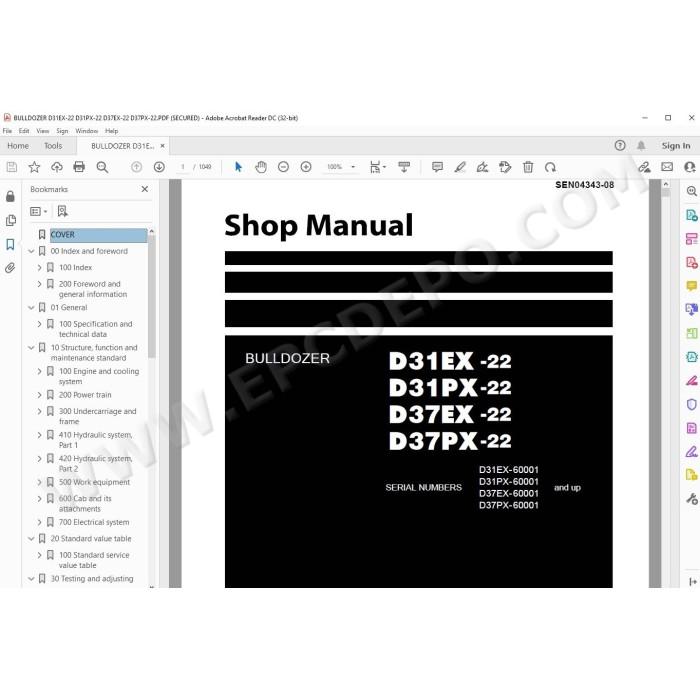Select the highlighter pen tool
700x700 pixels.
click(x=460, y=167)
